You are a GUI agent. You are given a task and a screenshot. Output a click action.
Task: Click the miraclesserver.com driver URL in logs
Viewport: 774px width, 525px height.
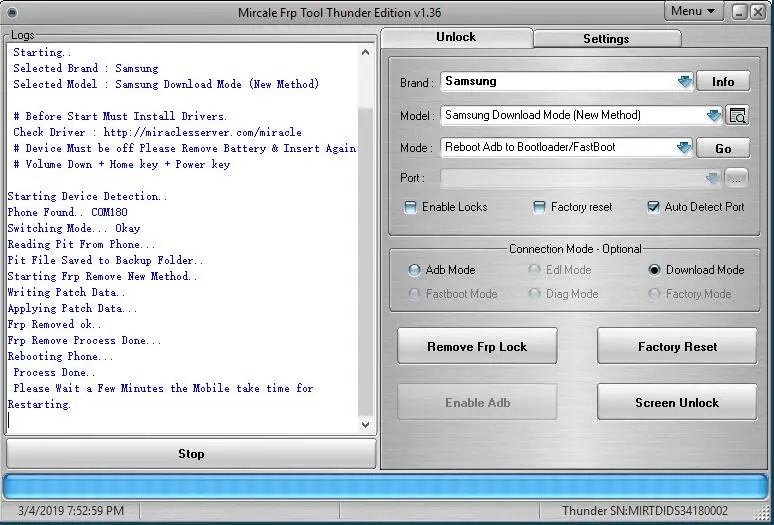pyautogui.click(x=202, y=132)
